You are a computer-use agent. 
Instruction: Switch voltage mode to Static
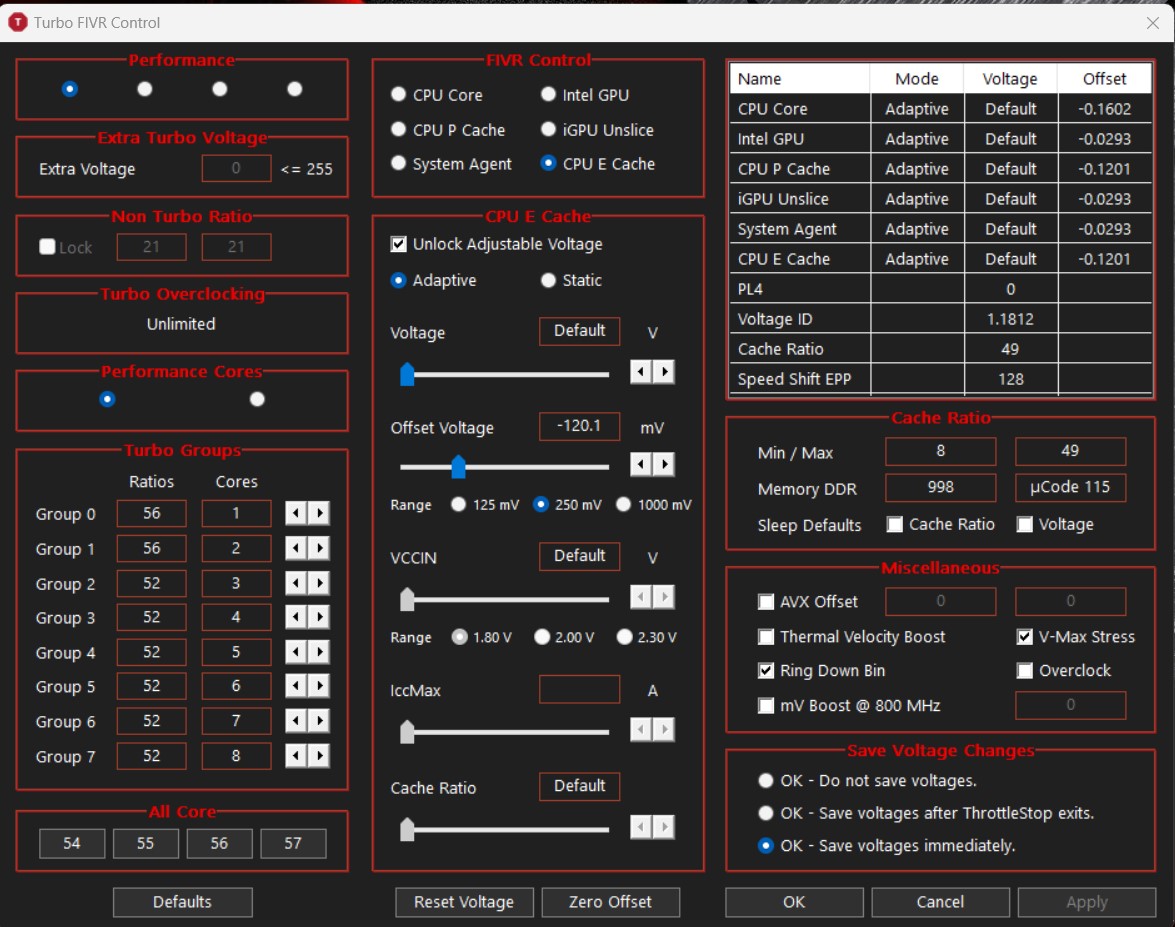tap(548, 280)
